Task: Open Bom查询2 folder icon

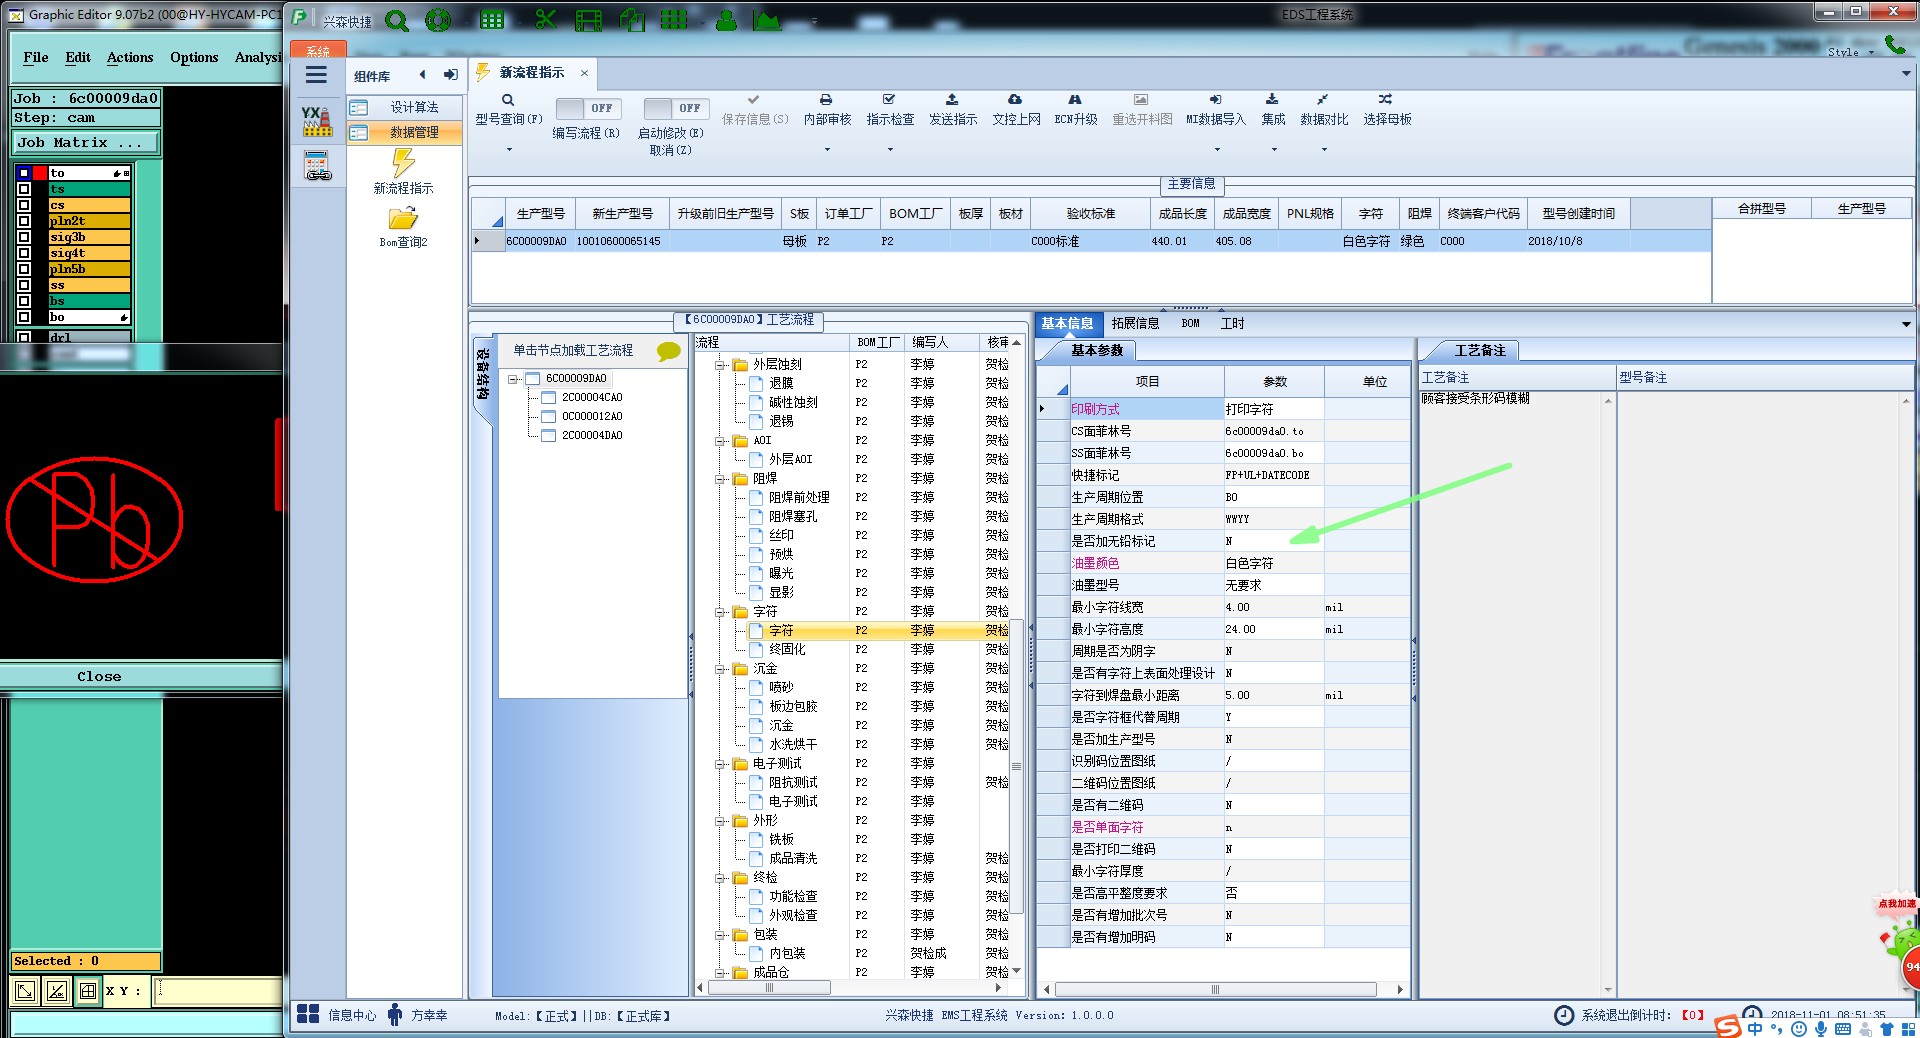Action: (x=403, y=218)
